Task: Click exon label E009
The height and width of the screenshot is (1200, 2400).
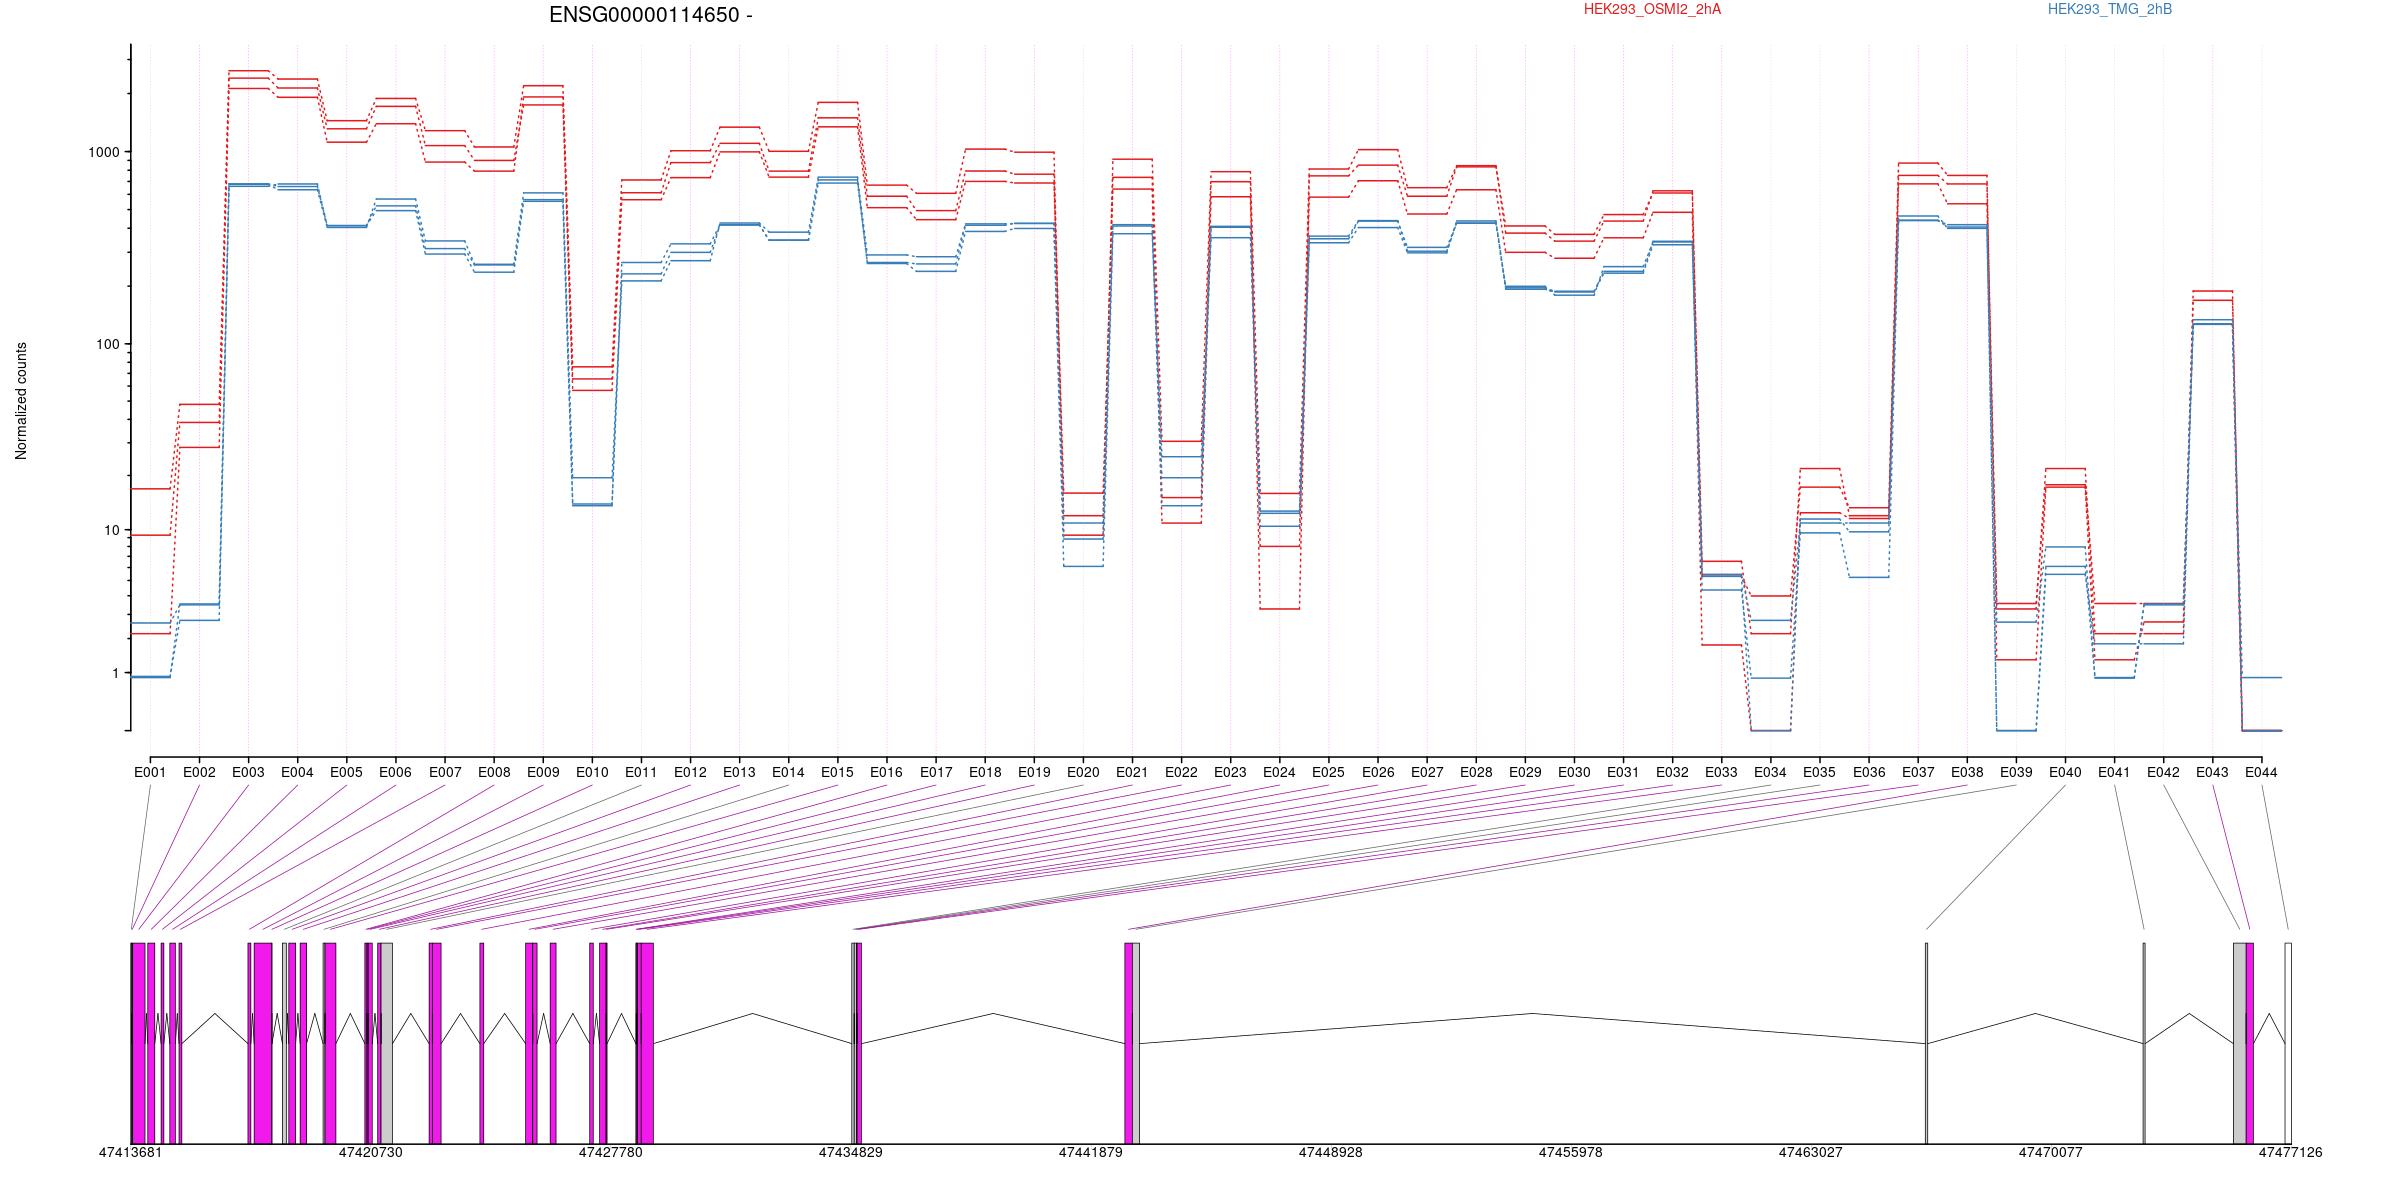Action: [x=543, y=772]
